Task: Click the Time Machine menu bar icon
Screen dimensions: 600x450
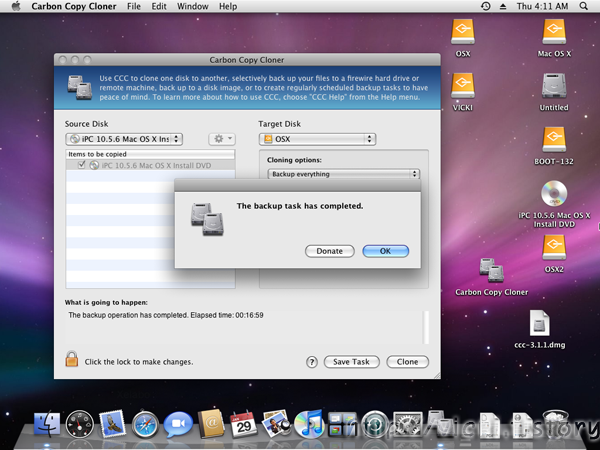Action: coord(486,6)
